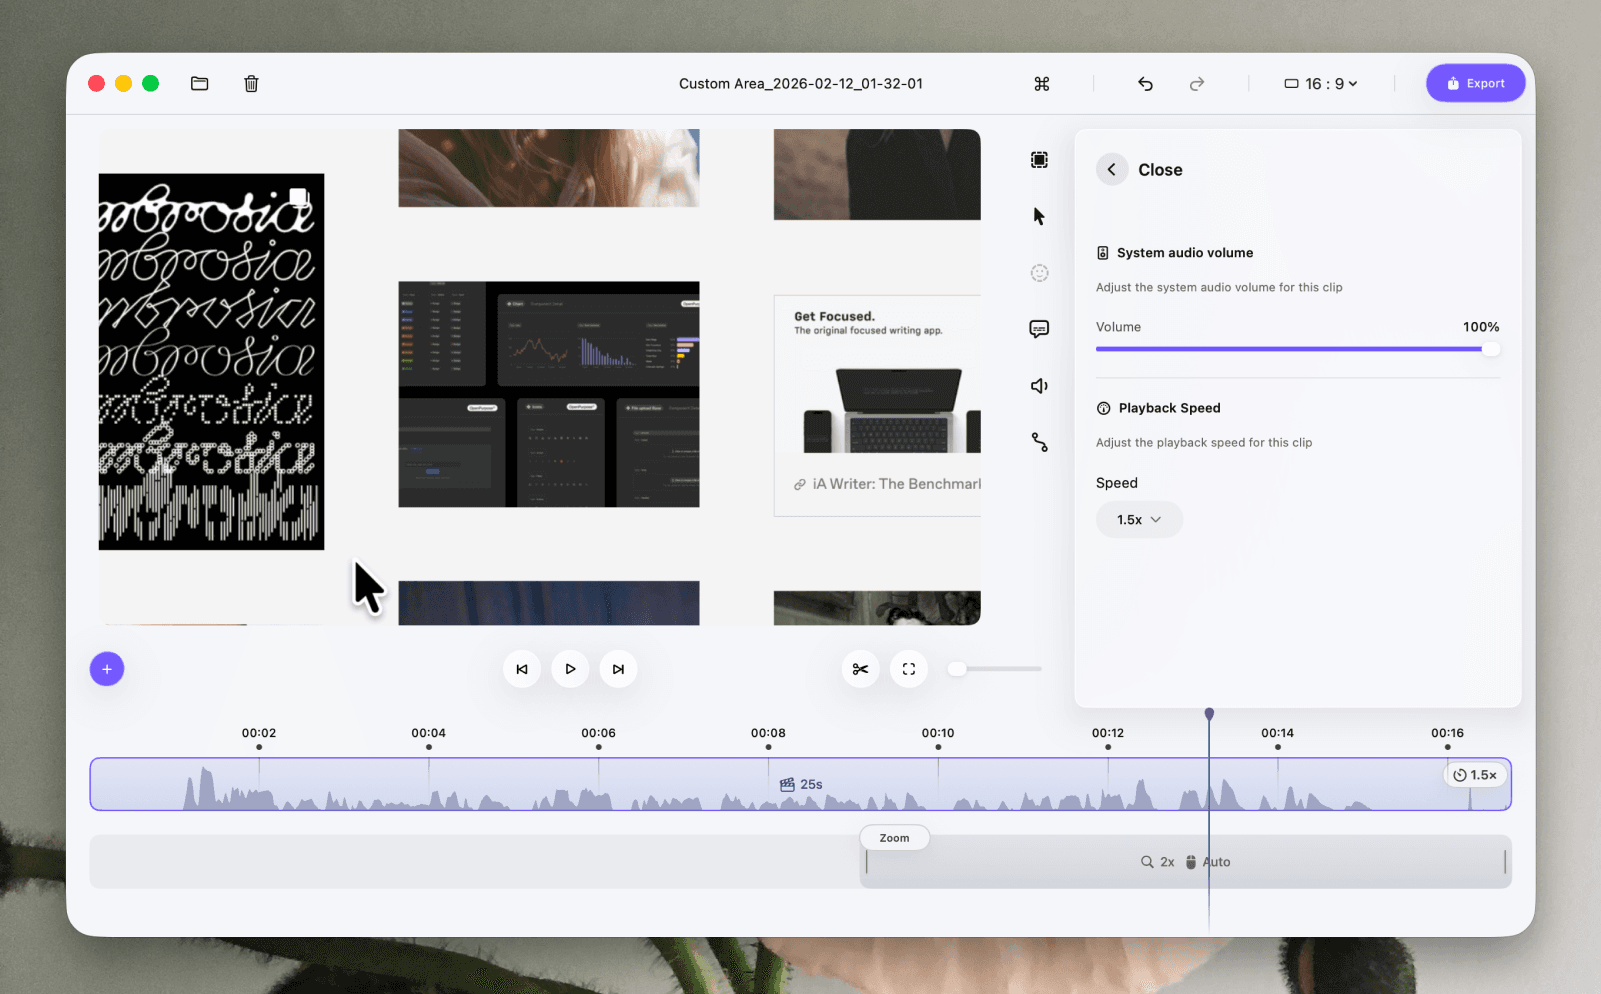This screenshot has height=994, width=1601.
Task: Open the 1.5x playback speed dropdown
Action: 1139,519
